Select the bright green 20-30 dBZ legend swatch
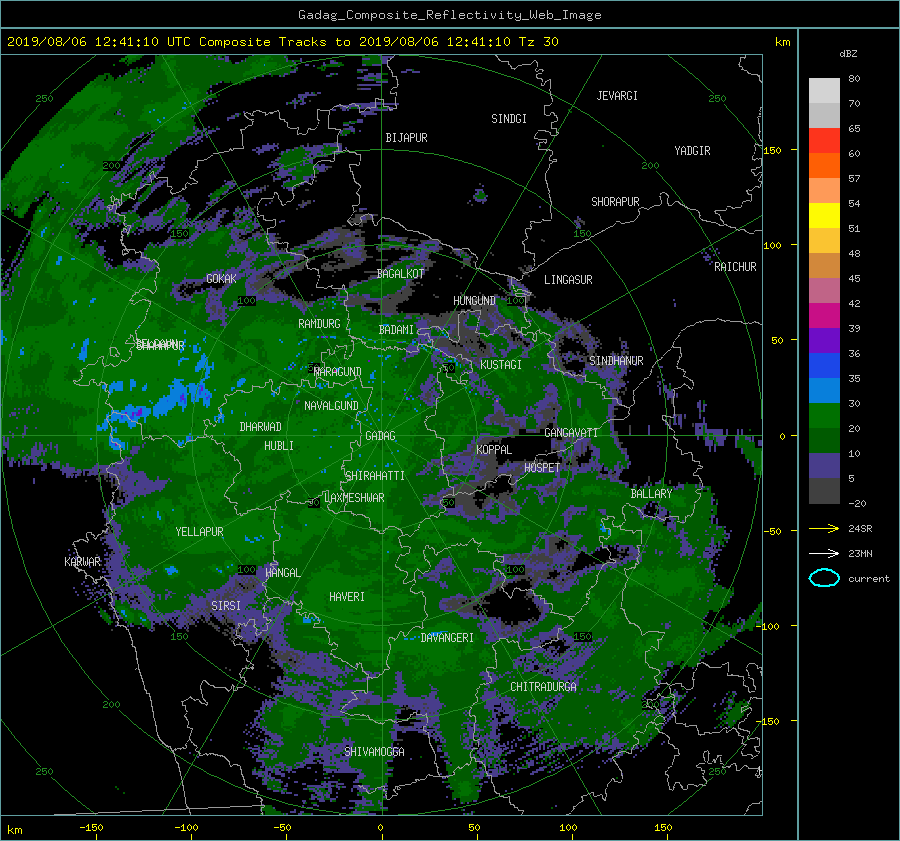Screen dimensions: 900x841 (x=824, y=415)
